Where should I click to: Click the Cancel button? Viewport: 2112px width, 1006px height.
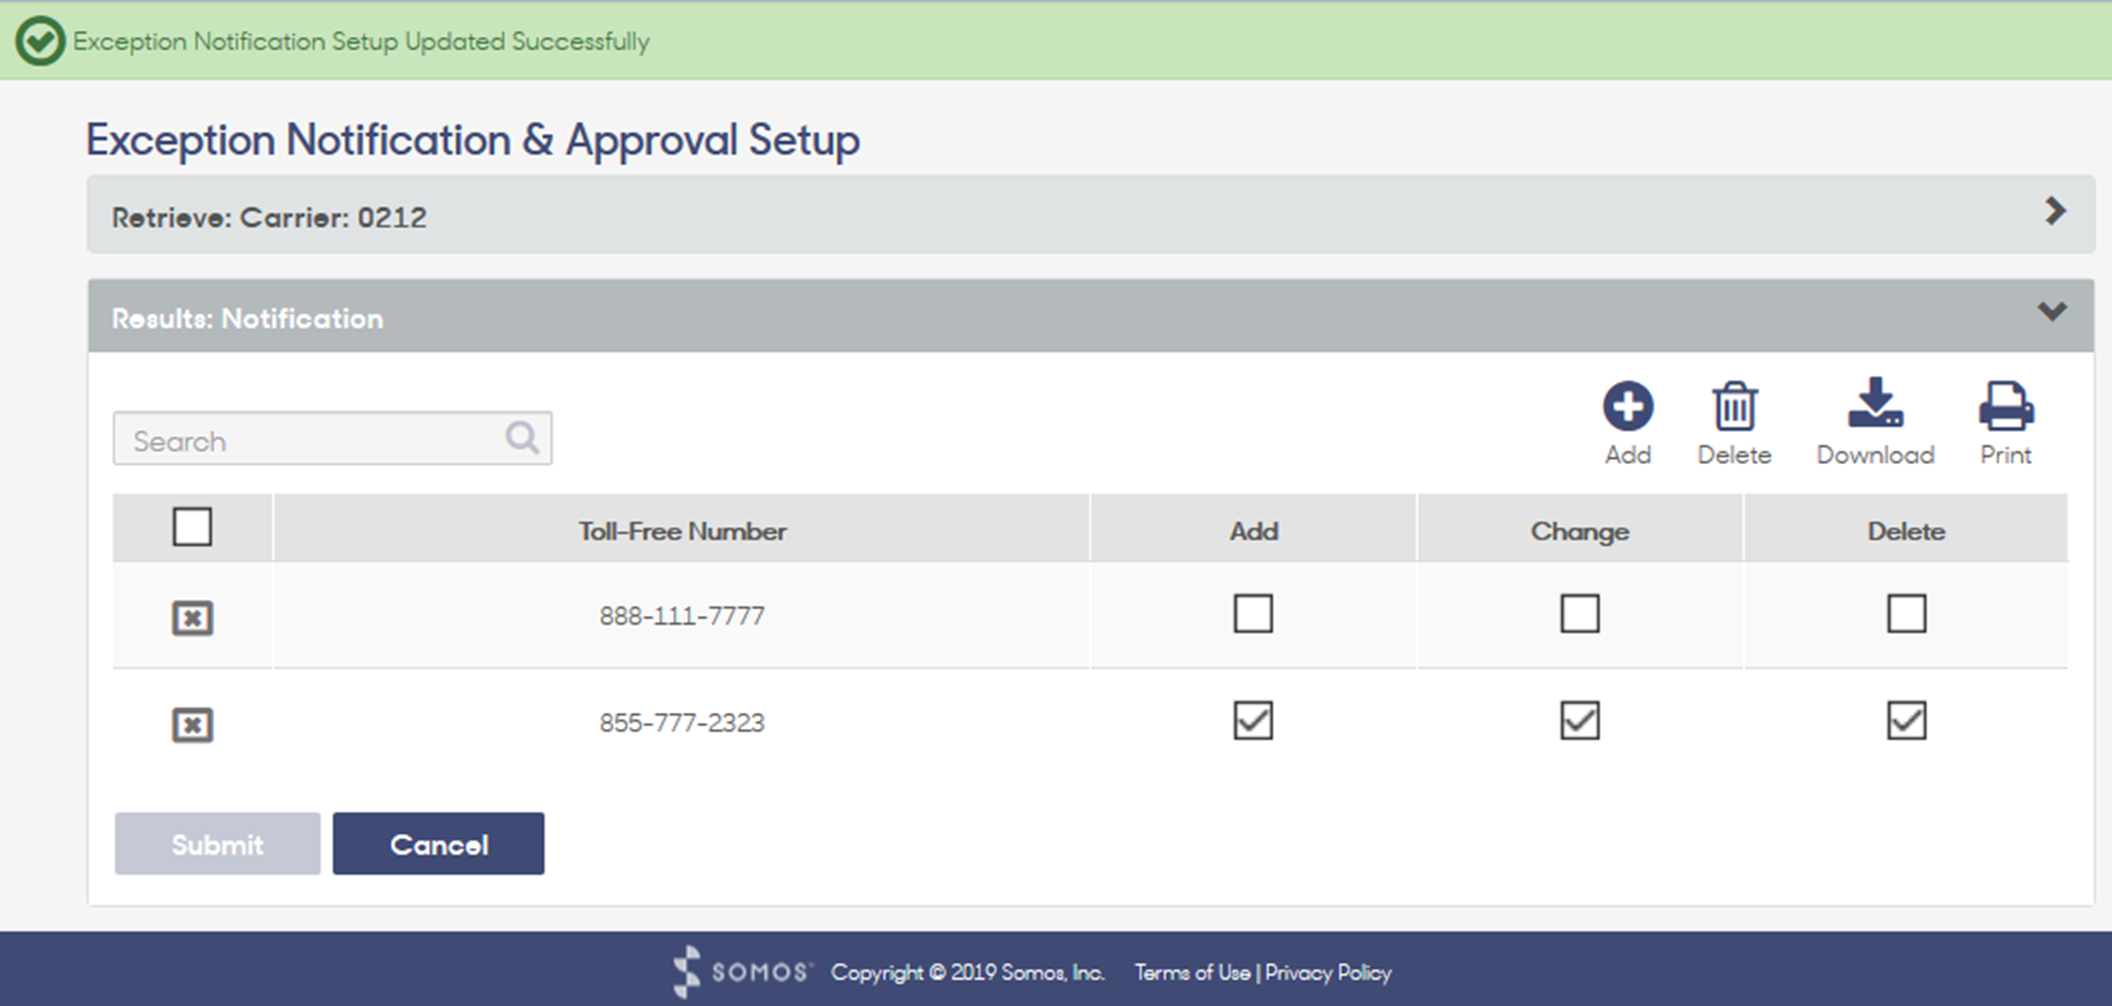(438, 844)
